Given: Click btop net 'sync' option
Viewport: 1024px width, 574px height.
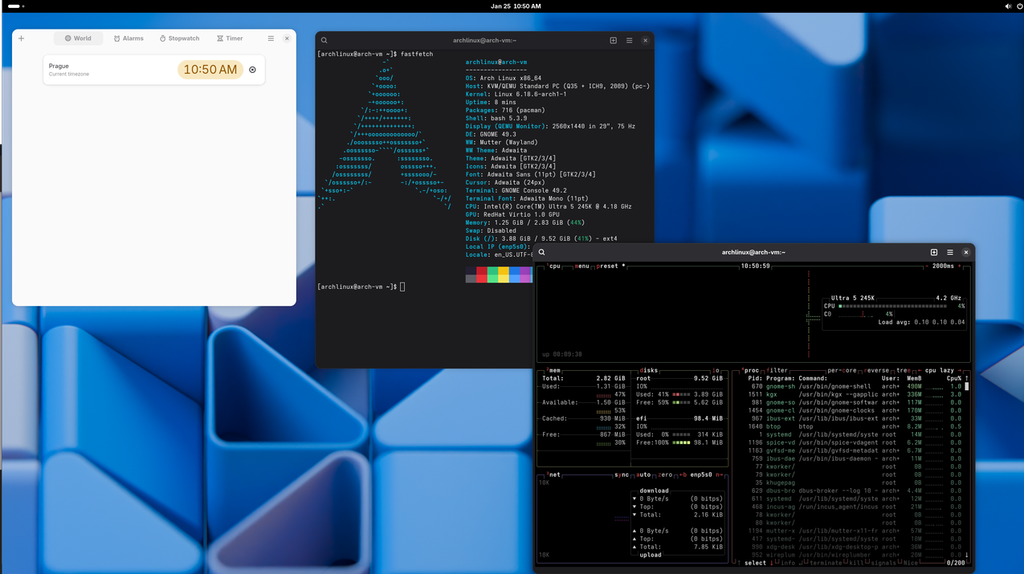Looking at the screenshot, I should coord(621,475).
